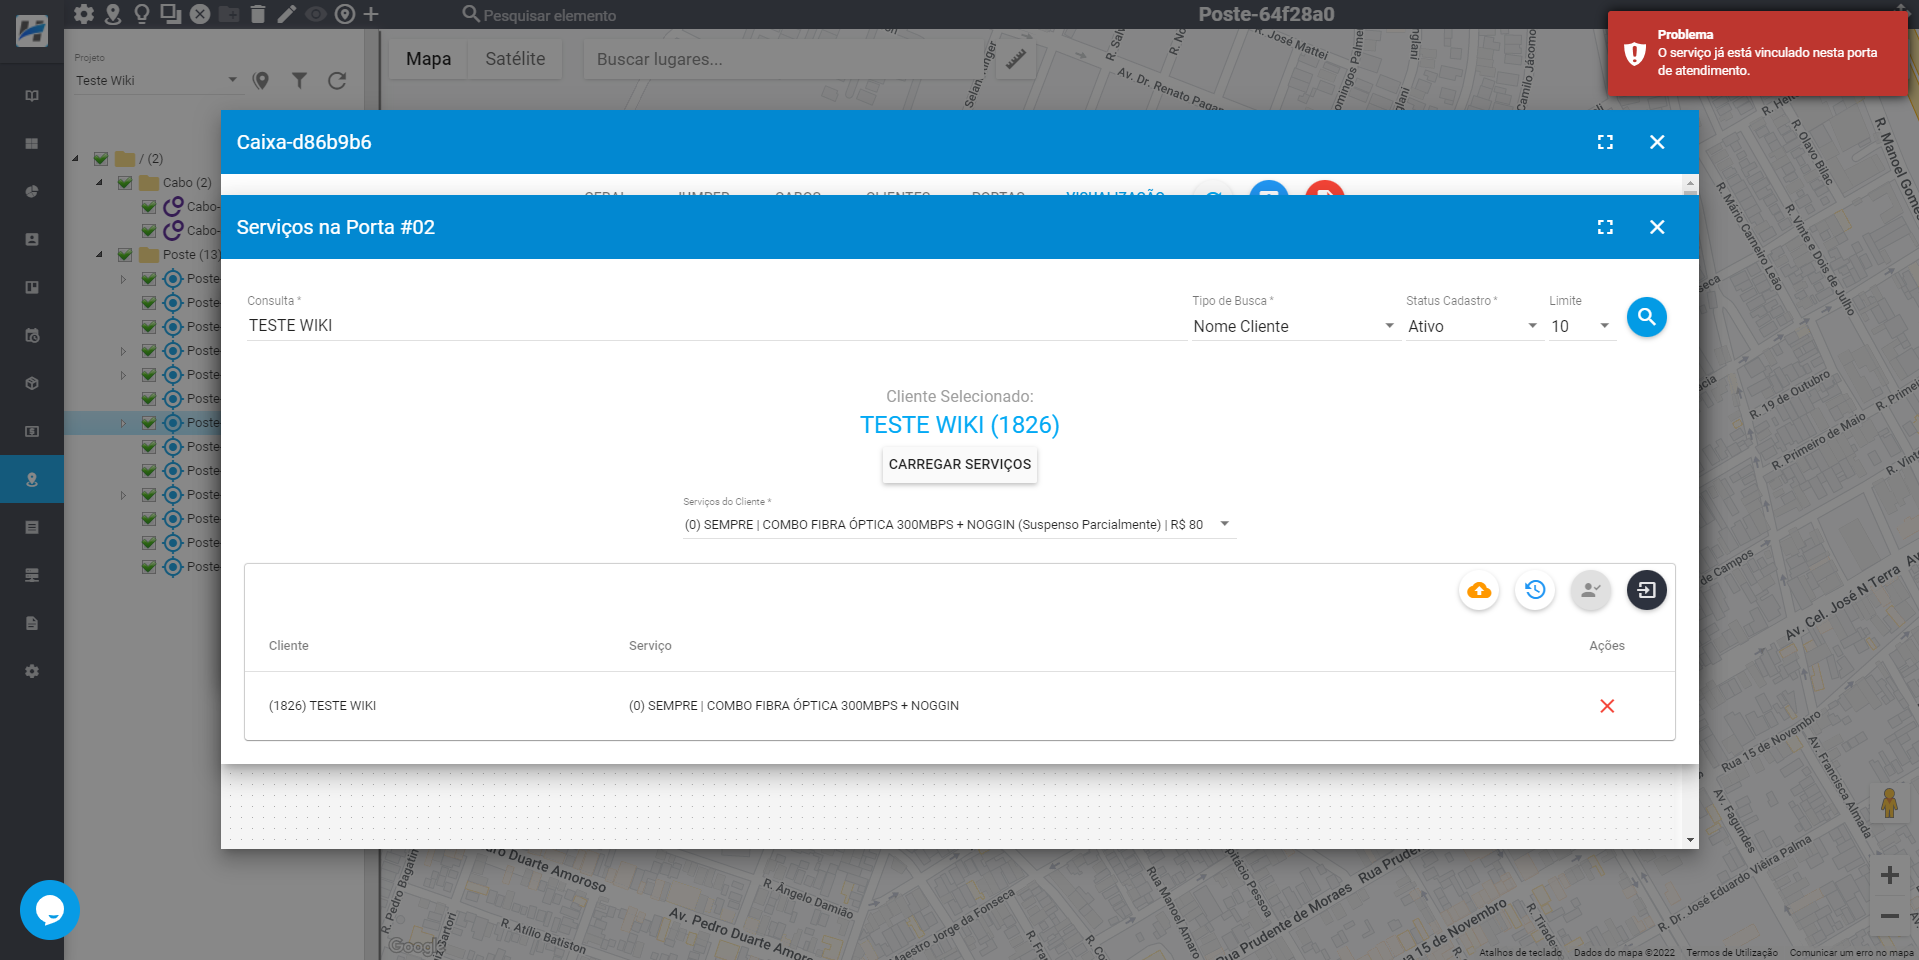This screenshot has width=1919, height=960.
Task: Select the Mapa view tab
Action: tap(428, 59)
